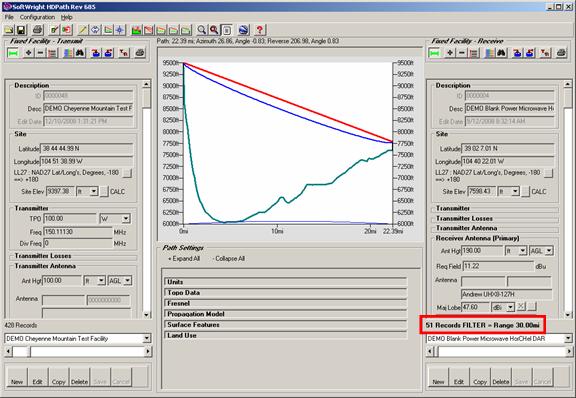576x398 pixels.
Task: Click the binoculars icon in Receive panel
Action: coord(501,53)
